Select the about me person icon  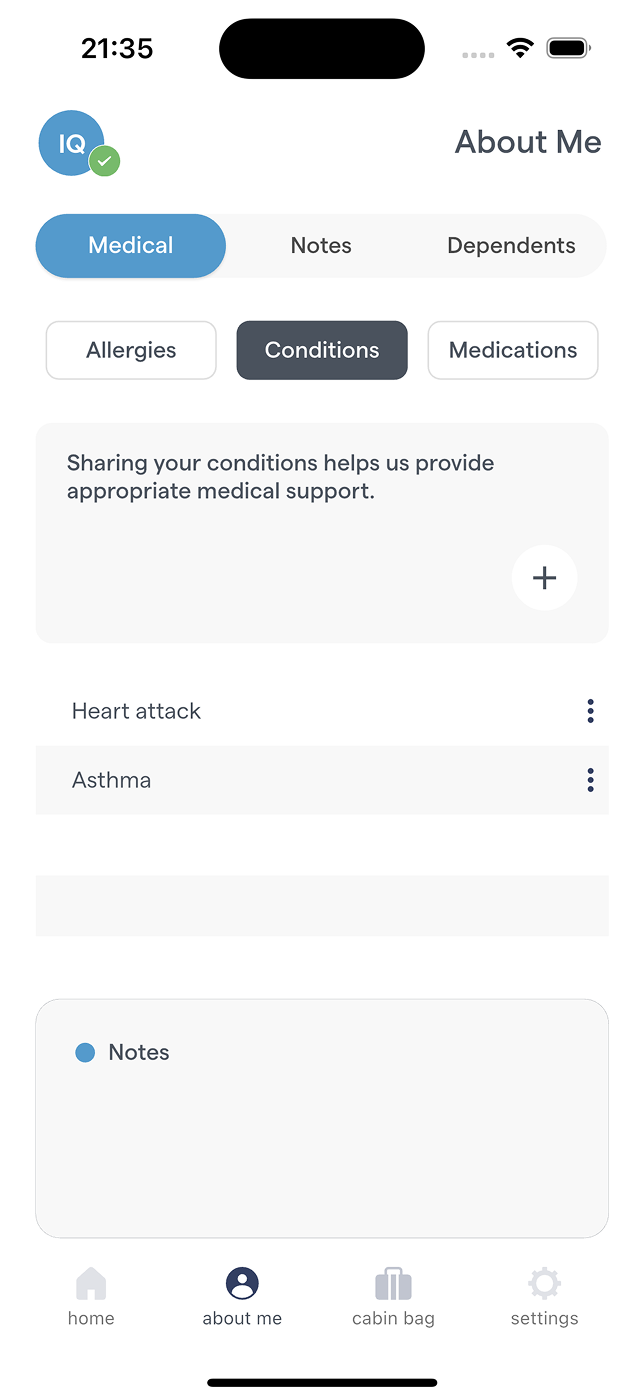242,1283
